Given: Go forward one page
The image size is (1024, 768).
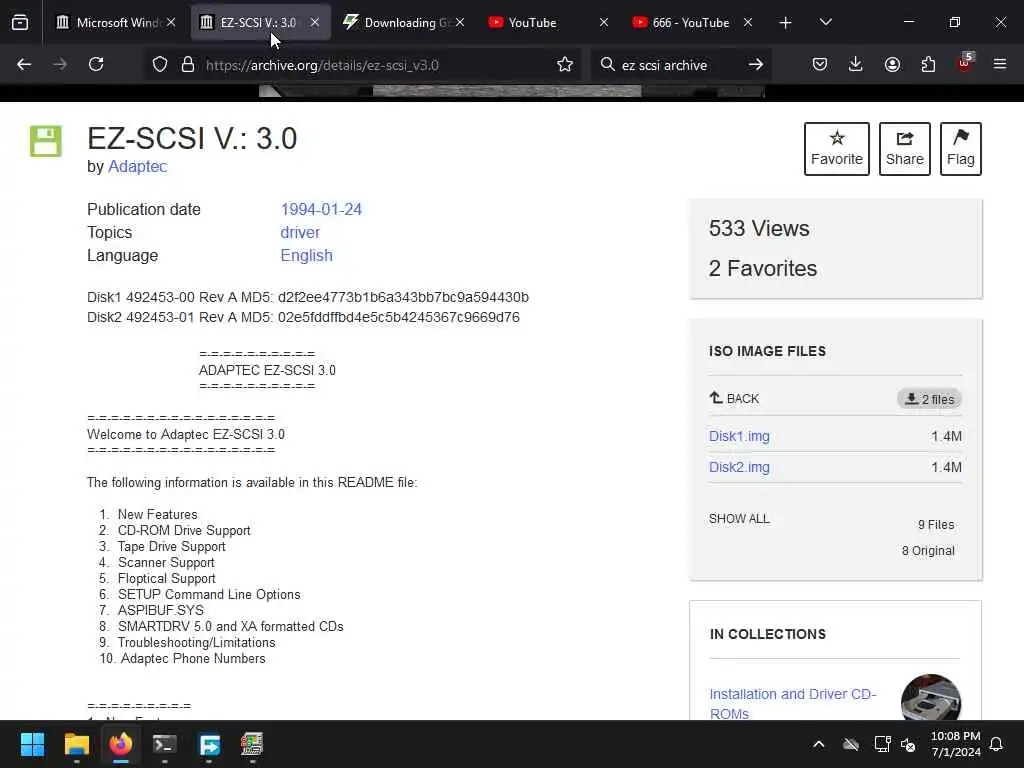Looking at the screenshot, I should pyautogui.click(x=60, y=64).
